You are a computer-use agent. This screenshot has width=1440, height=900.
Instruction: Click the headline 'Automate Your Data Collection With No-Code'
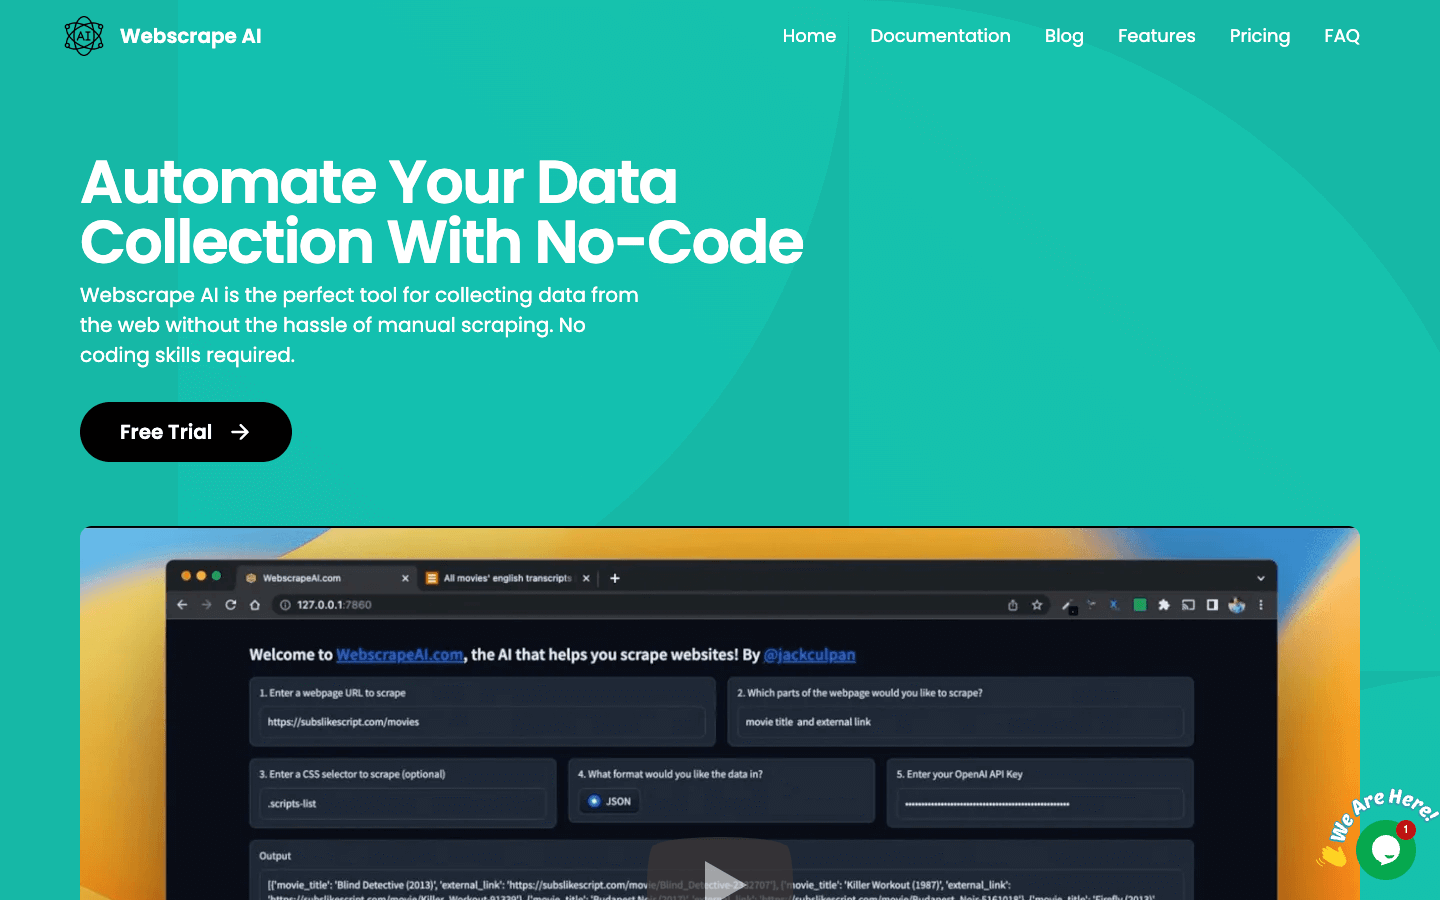point(442,211)
